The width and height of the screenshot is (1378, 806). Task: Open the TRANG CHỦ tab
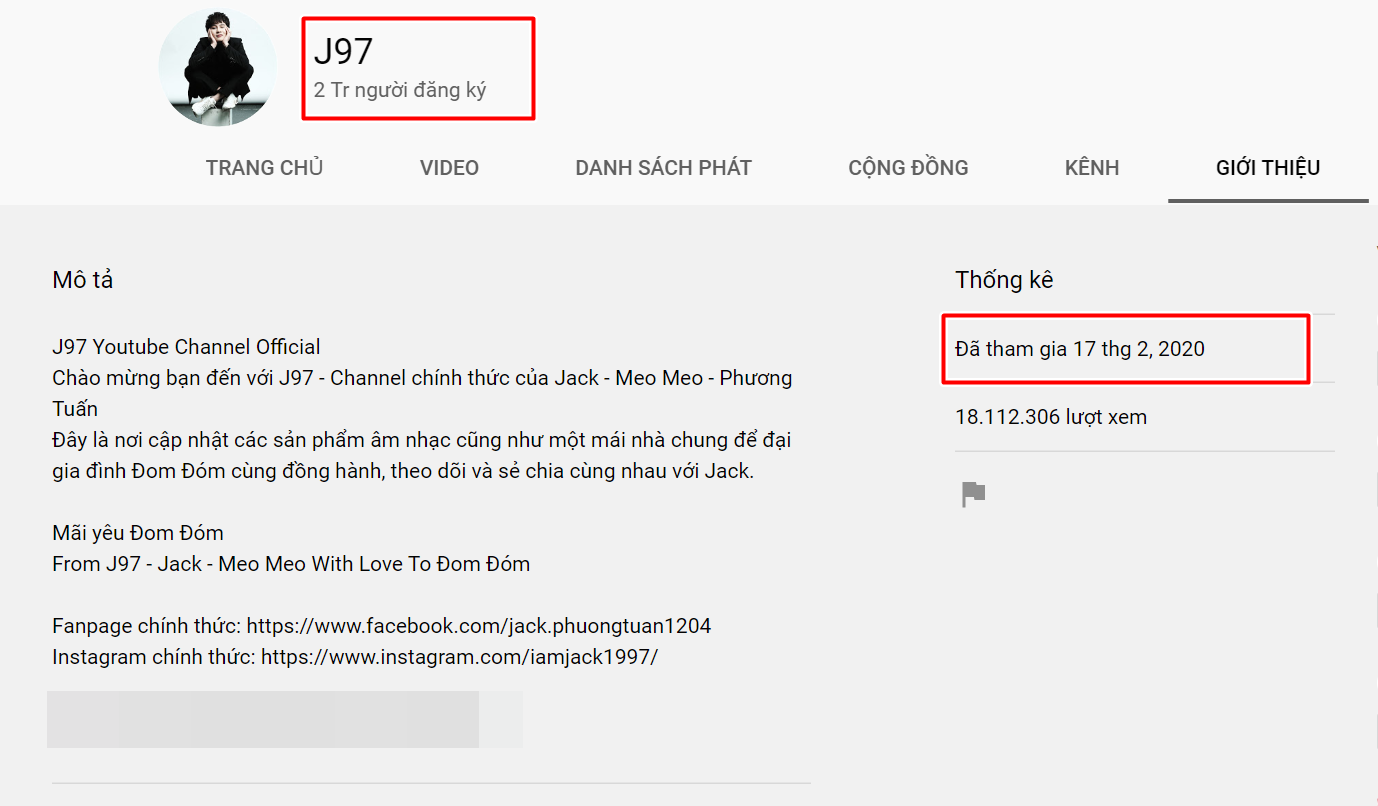[264, 168]
